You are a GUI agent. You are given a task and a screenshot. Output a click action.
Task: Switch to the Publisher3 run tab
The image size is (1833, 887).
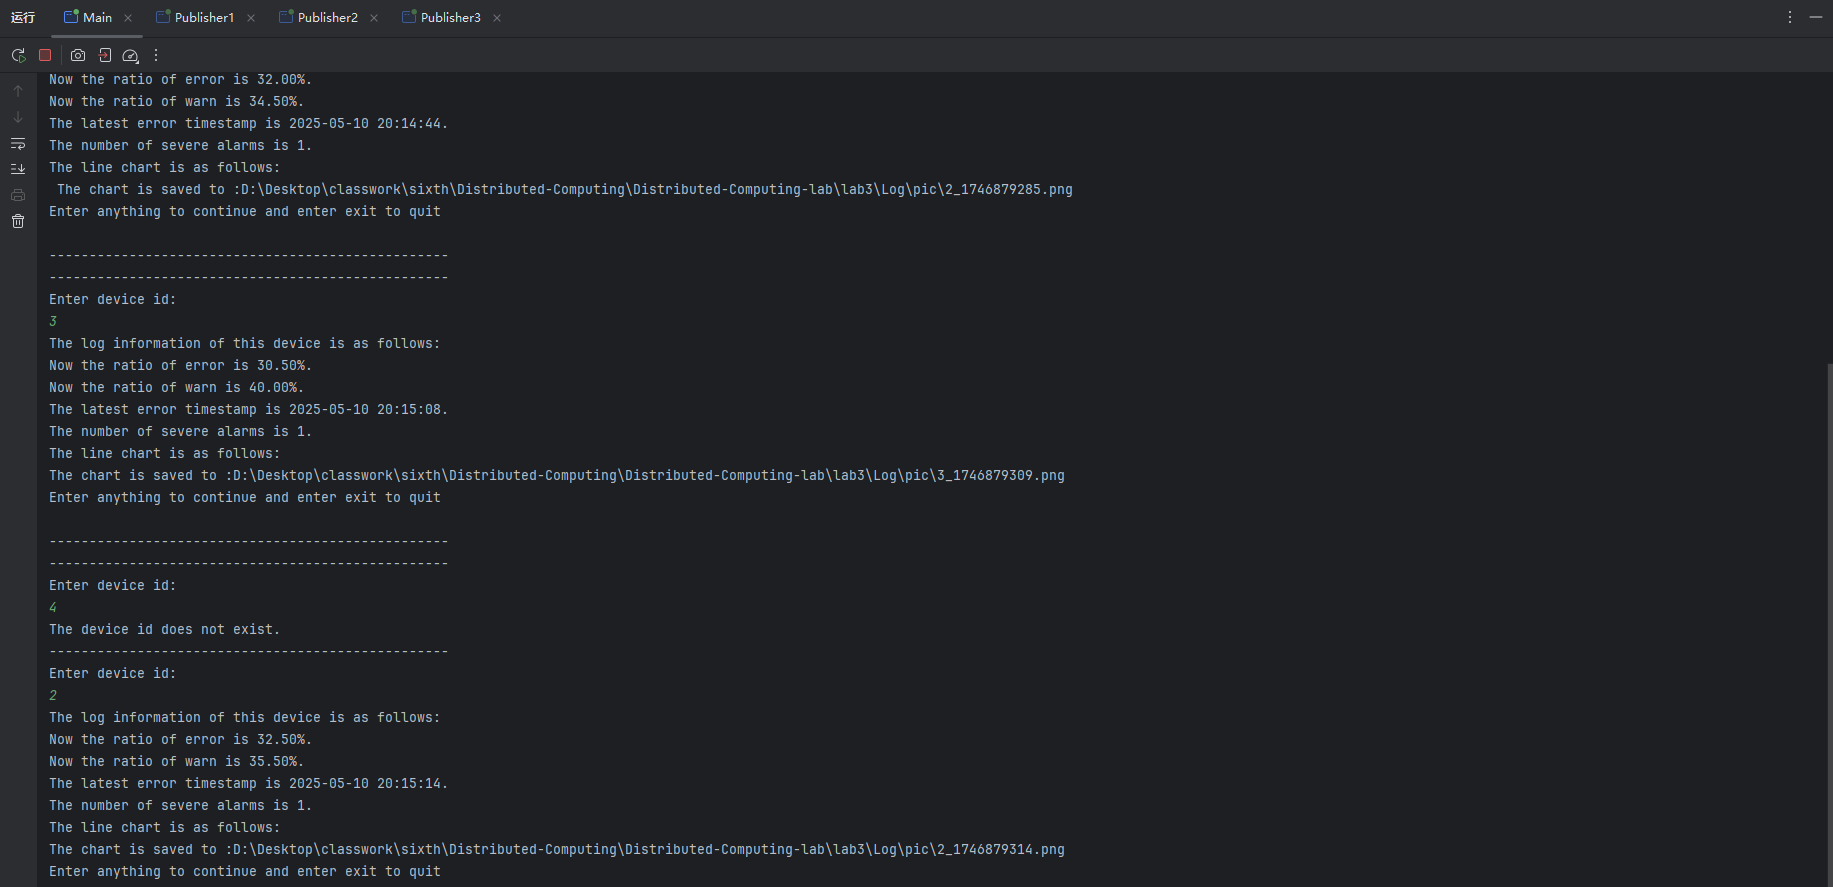(x=450, y=18)
